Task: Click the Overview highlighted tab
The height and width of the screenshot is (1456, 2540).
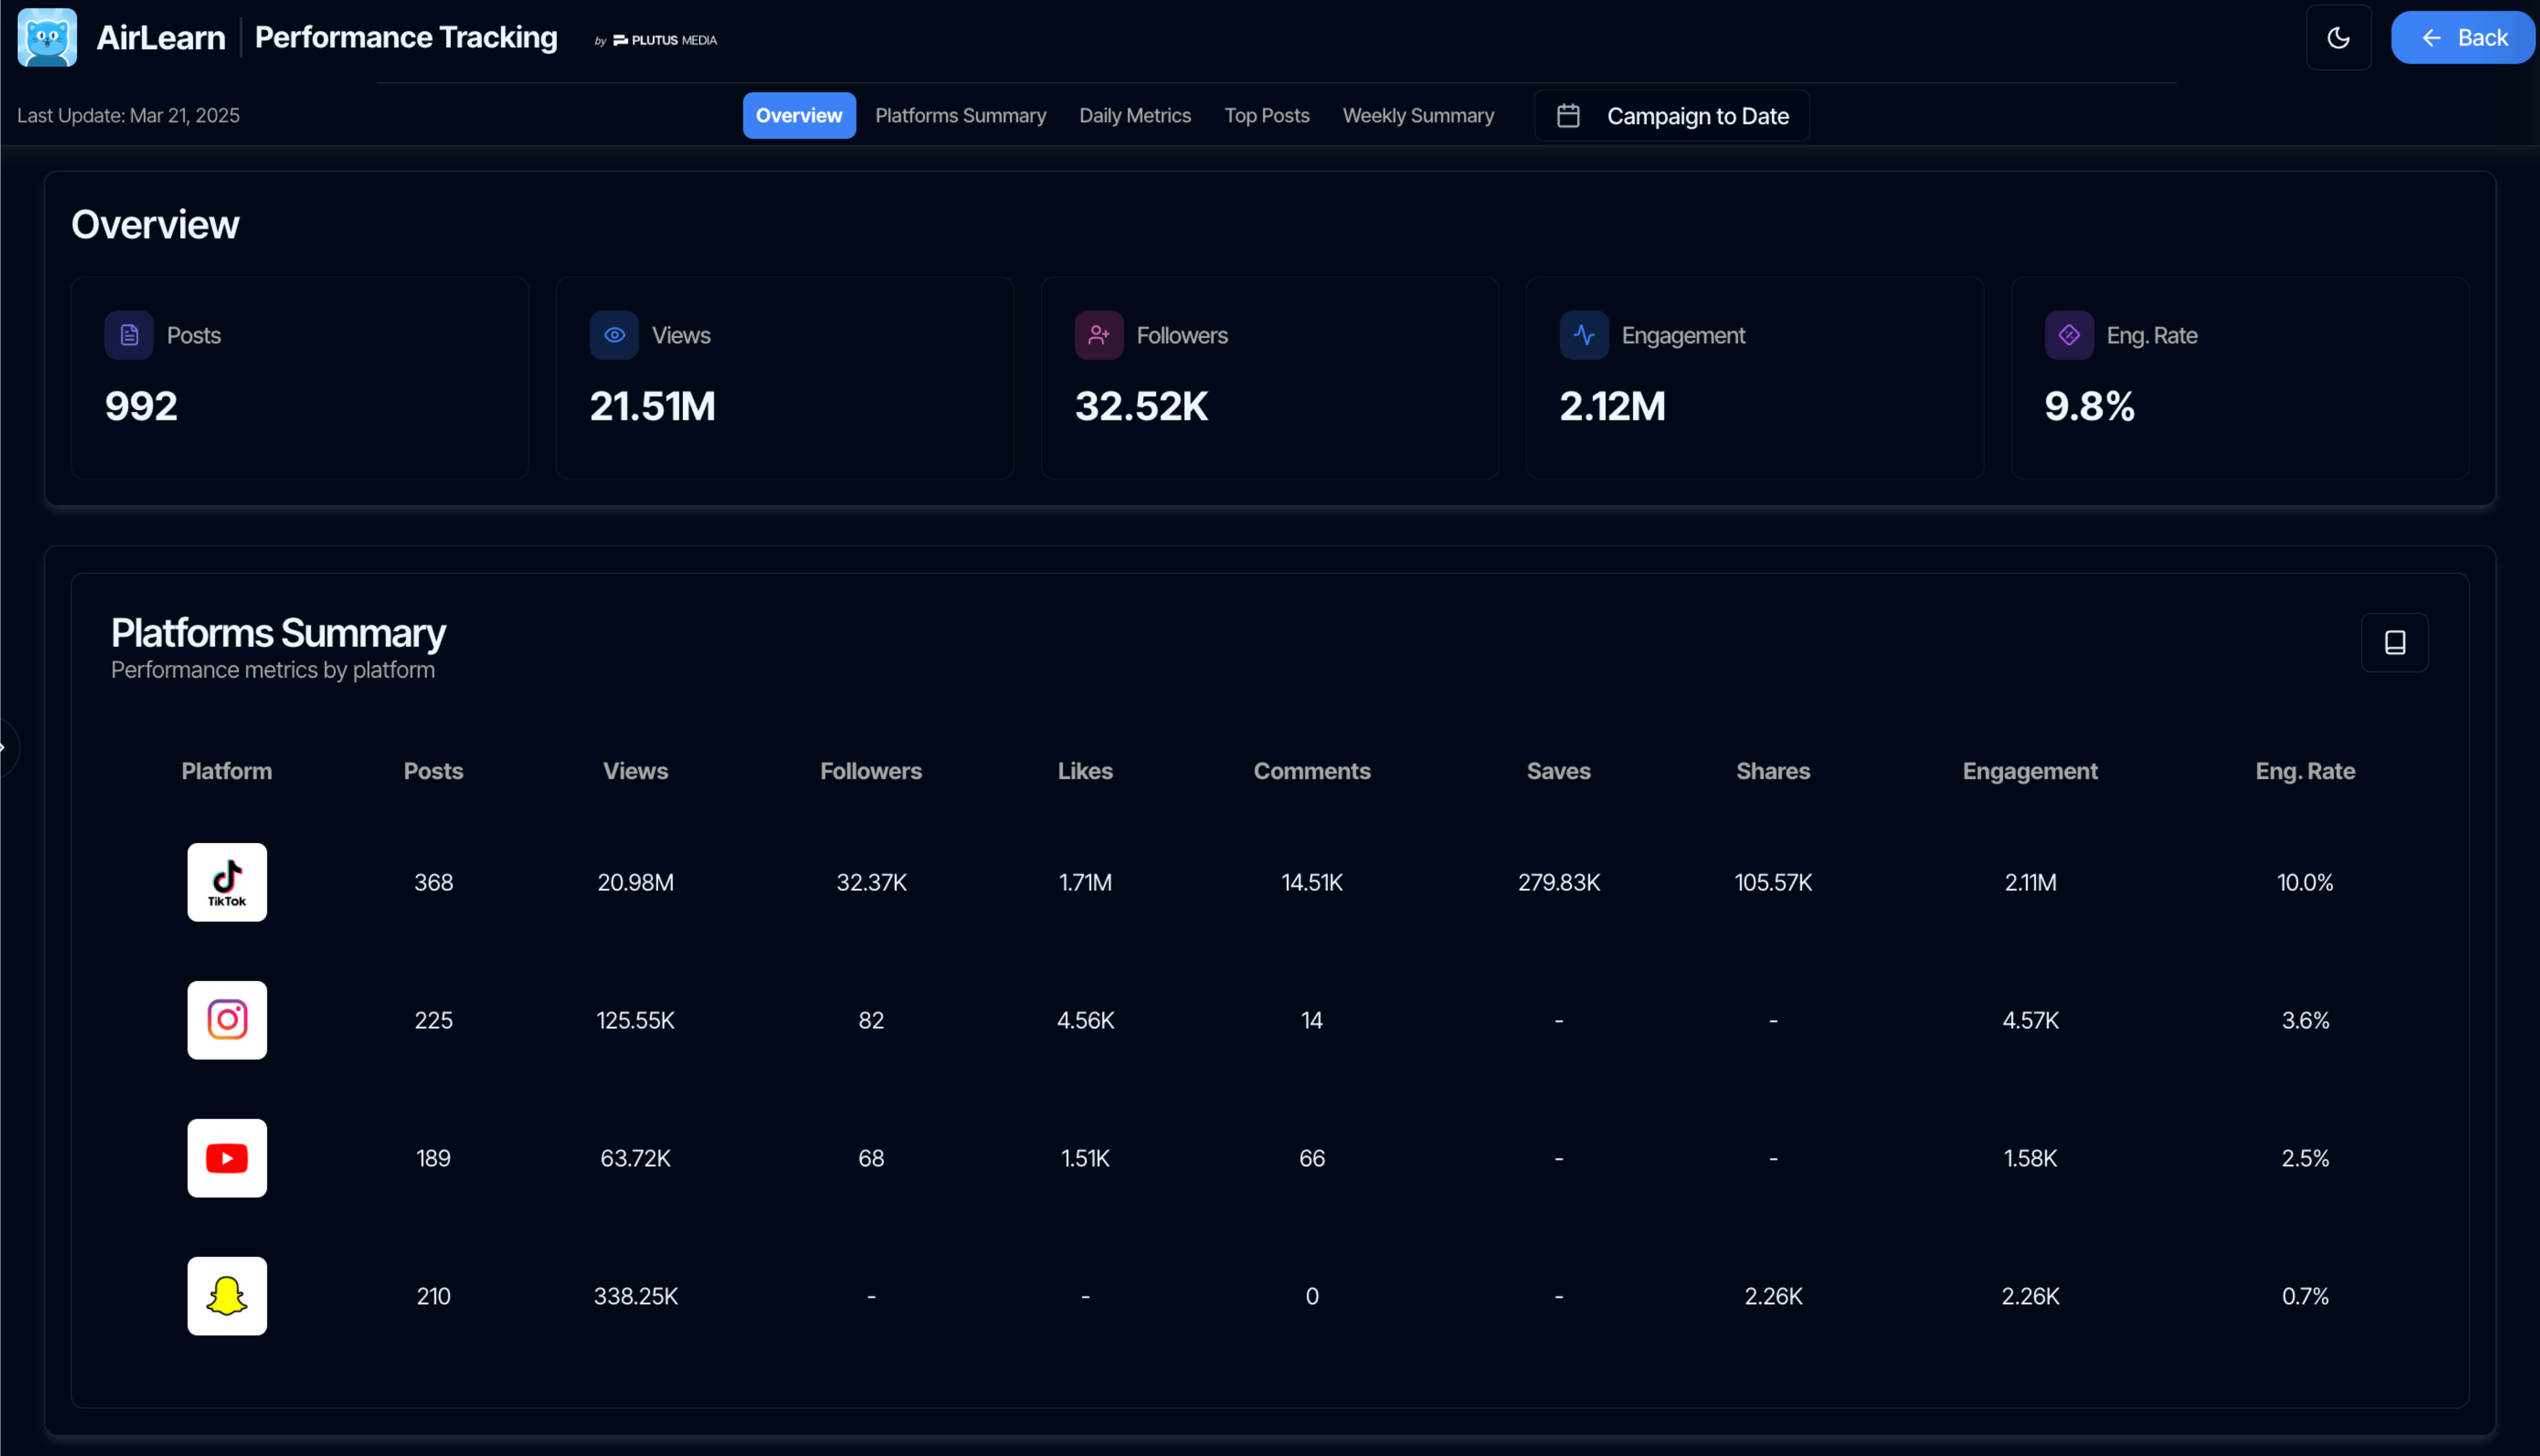Action: [798, 115]
